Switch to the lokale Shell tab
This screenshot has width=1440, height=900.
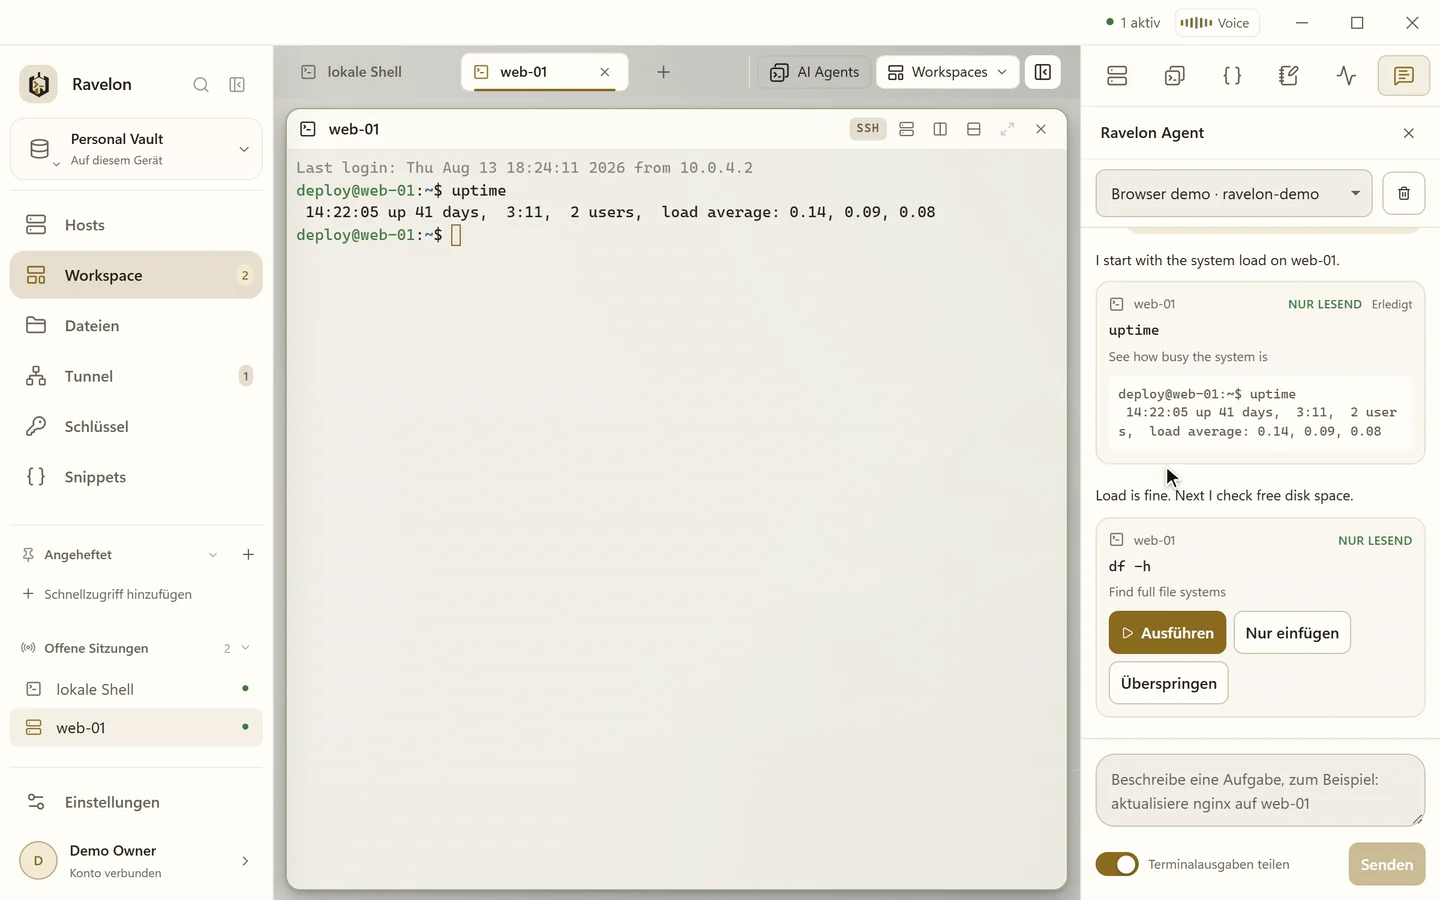pyautogui.click(x=365, y=72)
